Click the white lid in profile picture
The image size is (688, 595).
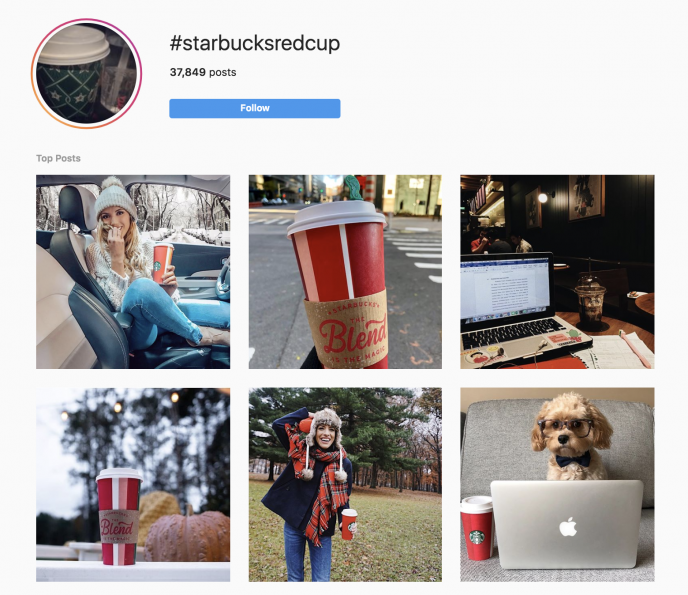click(75, 45)
